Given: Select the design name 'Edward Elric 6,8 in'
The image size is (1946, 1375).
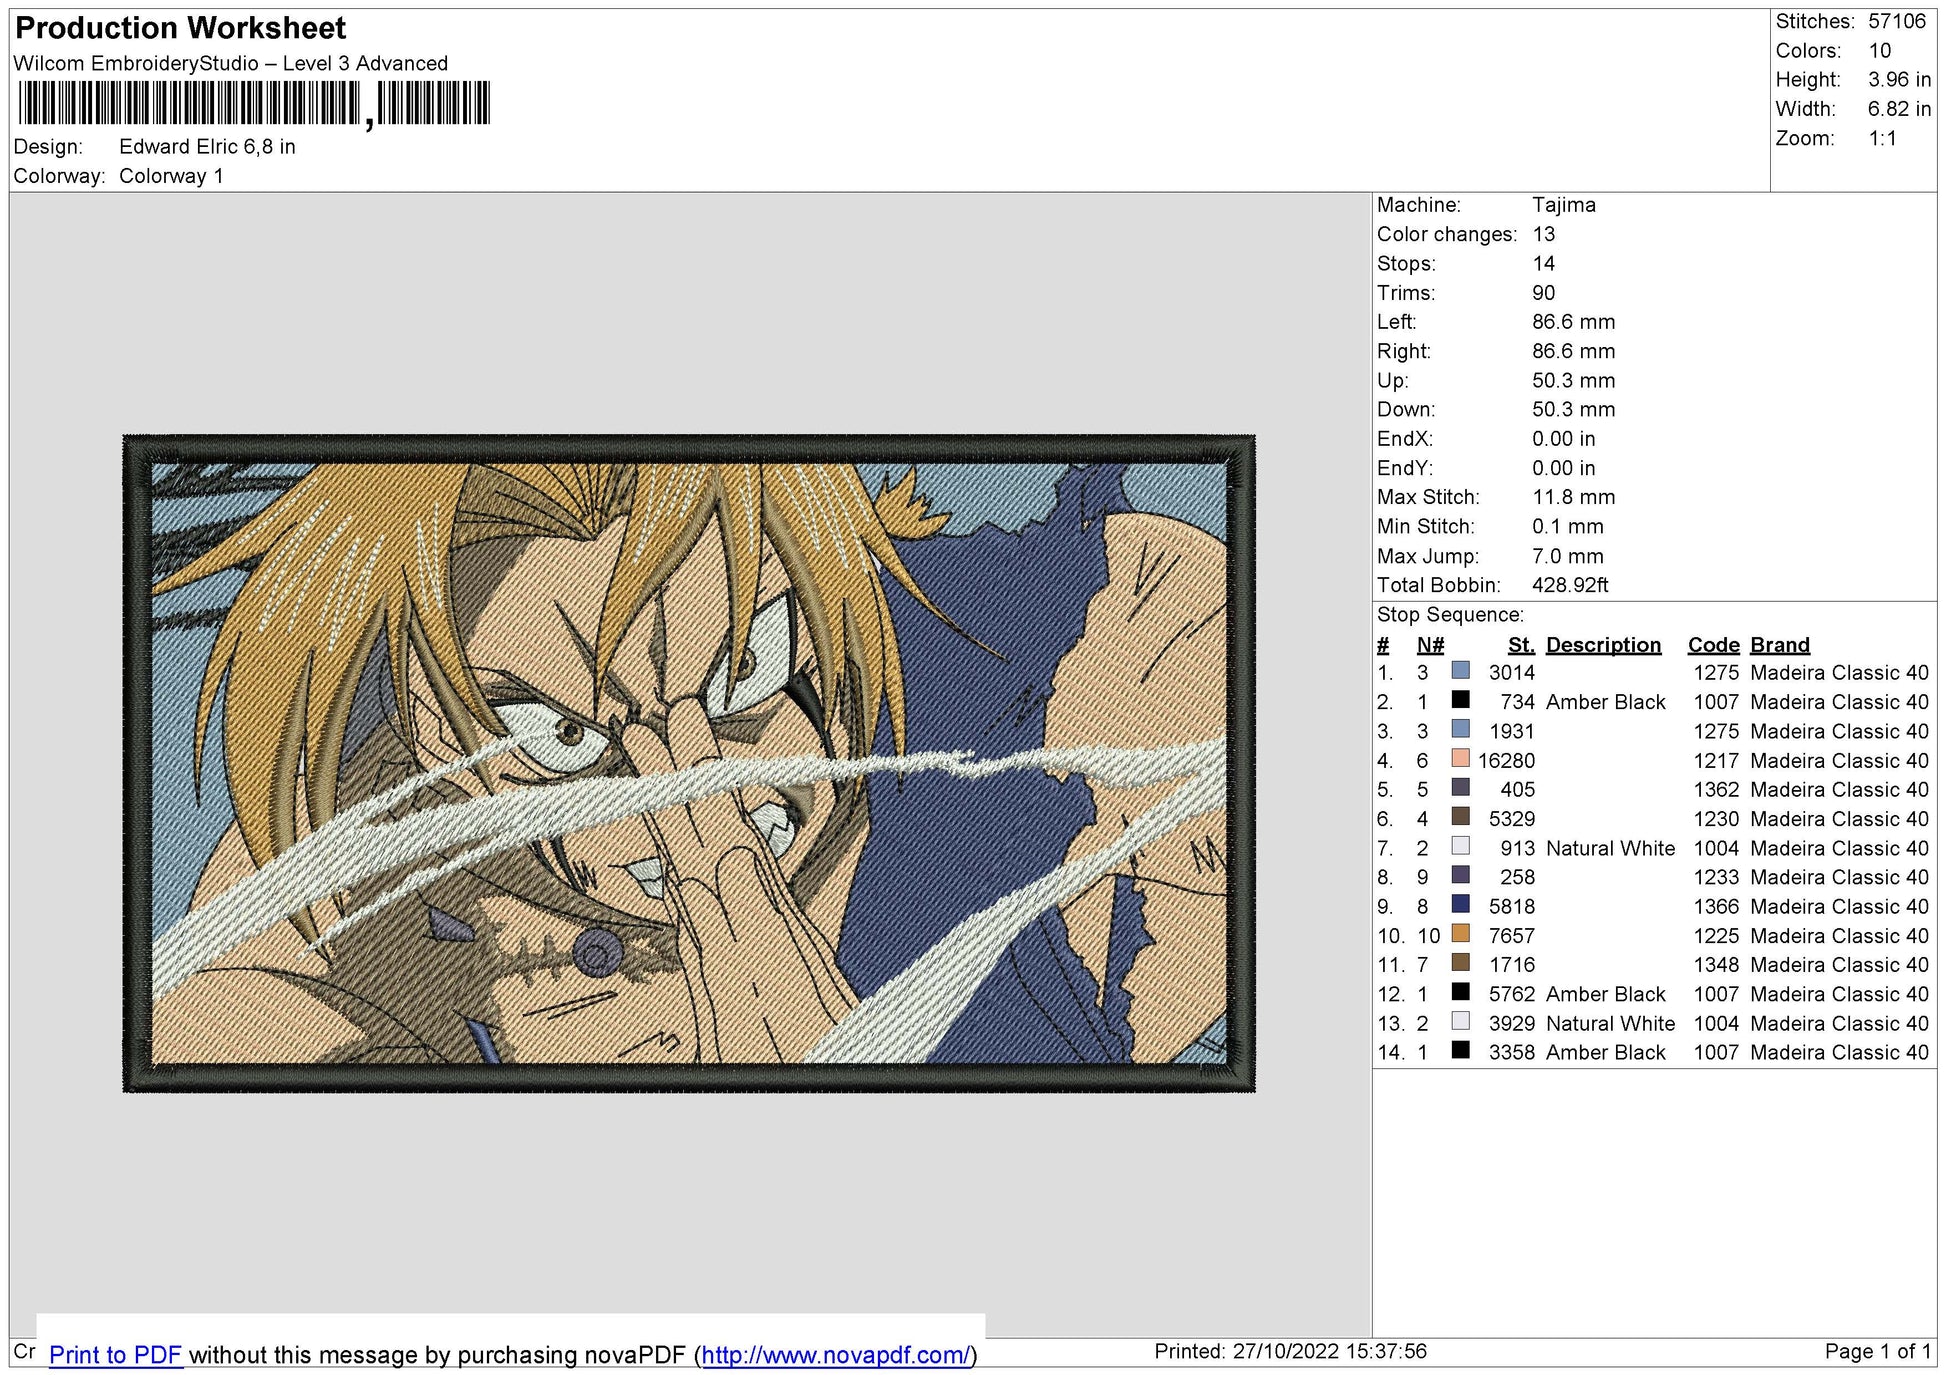Looking at the screenshot, I should click(x=207, y=147).
